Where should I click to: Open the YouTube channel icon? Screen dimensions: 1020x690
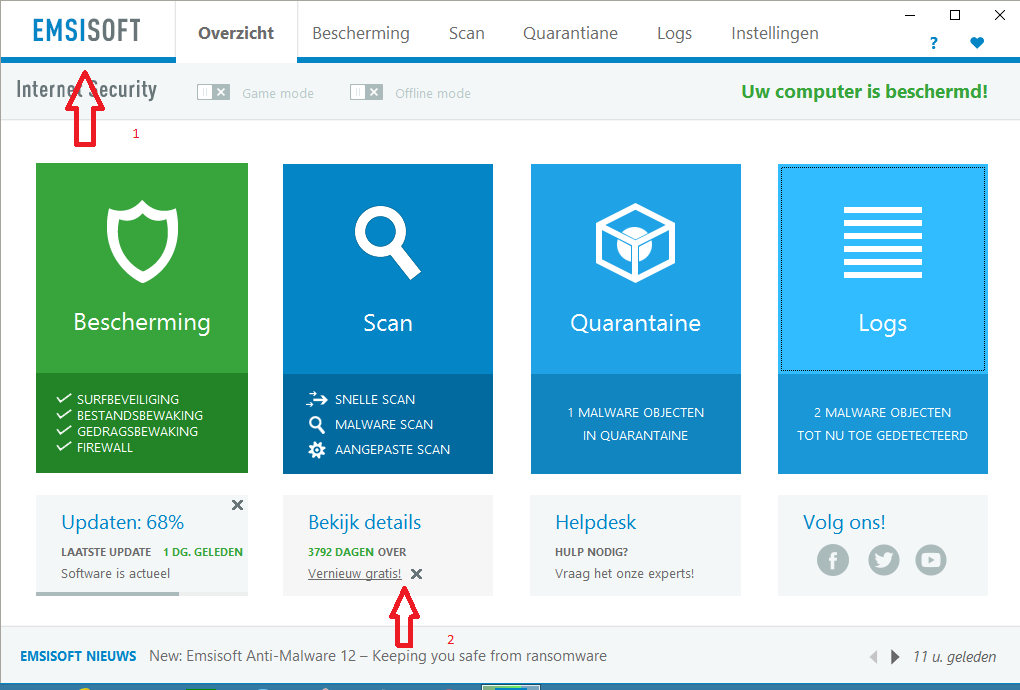click(931, 560)
